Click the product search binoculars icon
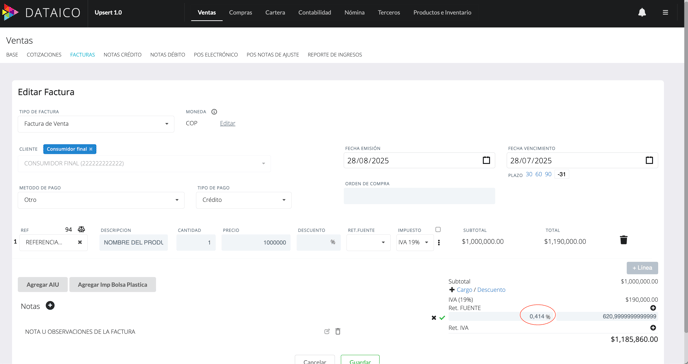The height and width of the screenshot is (364, 688). pos(81,229)
